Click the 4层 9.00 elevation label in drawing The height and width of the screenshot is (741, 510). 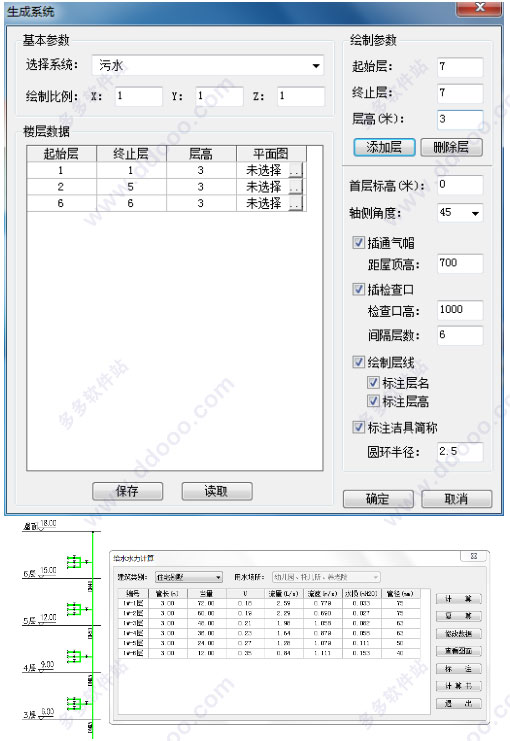point(39,666)
